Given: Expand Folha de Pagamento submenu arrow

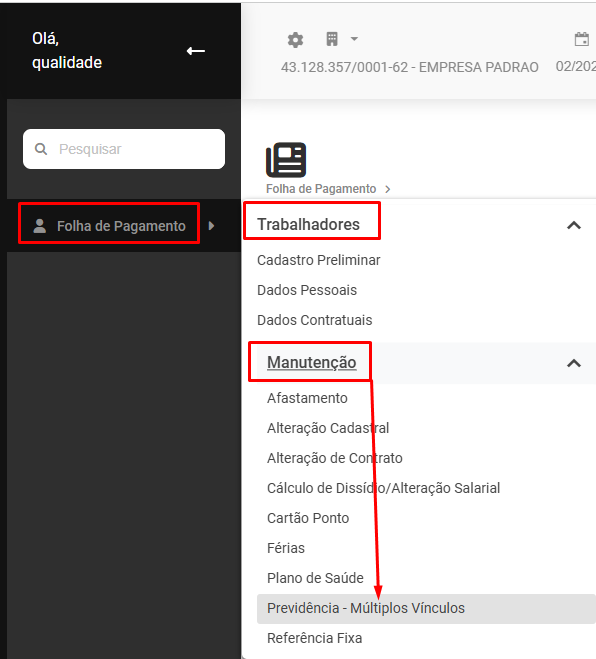Looking at the screenshot, I should pos(211,226).
